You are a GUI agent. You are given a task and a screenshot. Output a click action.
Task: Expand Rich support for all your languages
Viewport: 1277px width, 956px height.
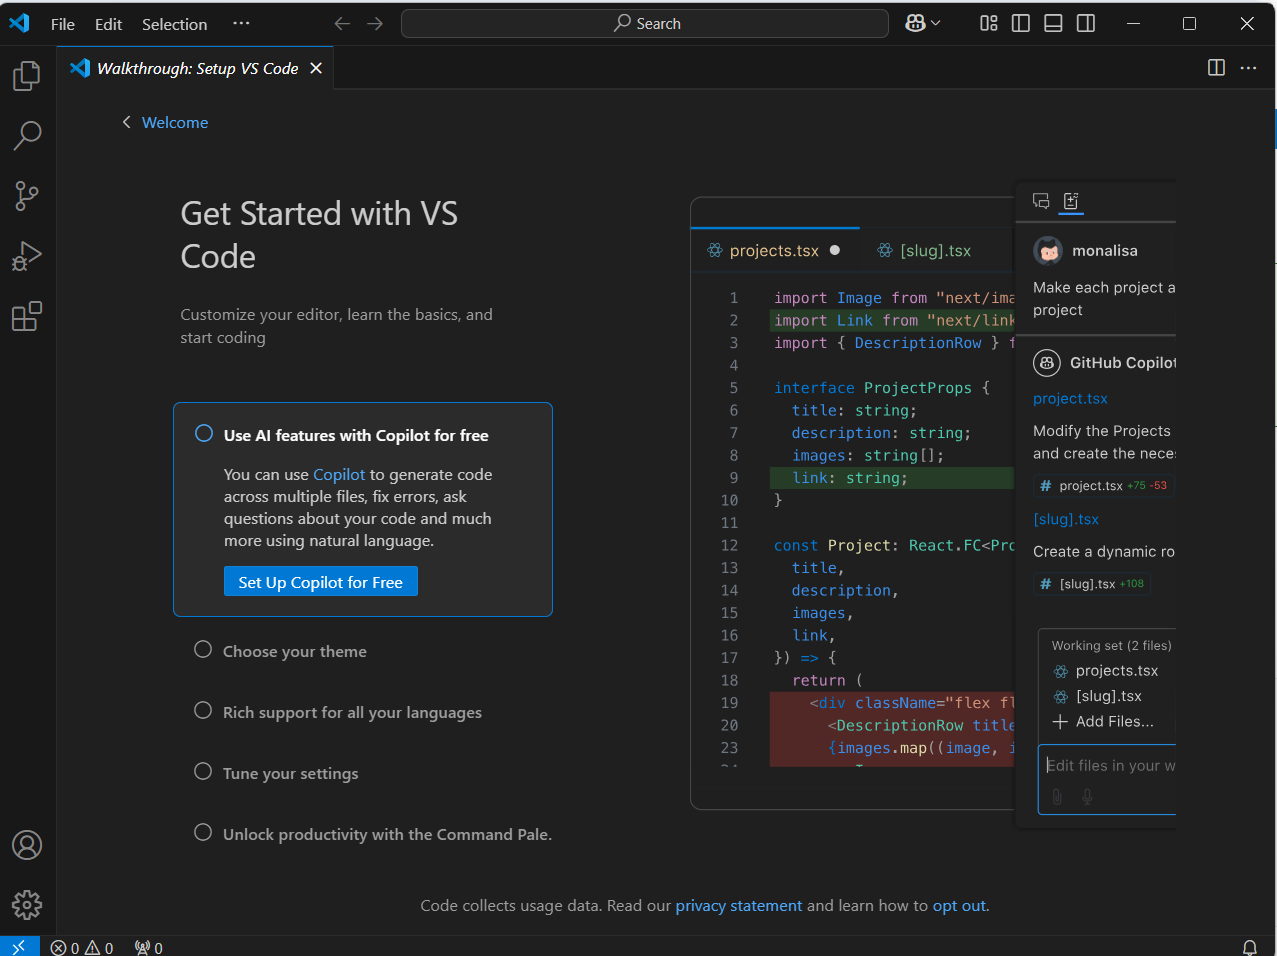pyautogui.click(x=352, y=713)
